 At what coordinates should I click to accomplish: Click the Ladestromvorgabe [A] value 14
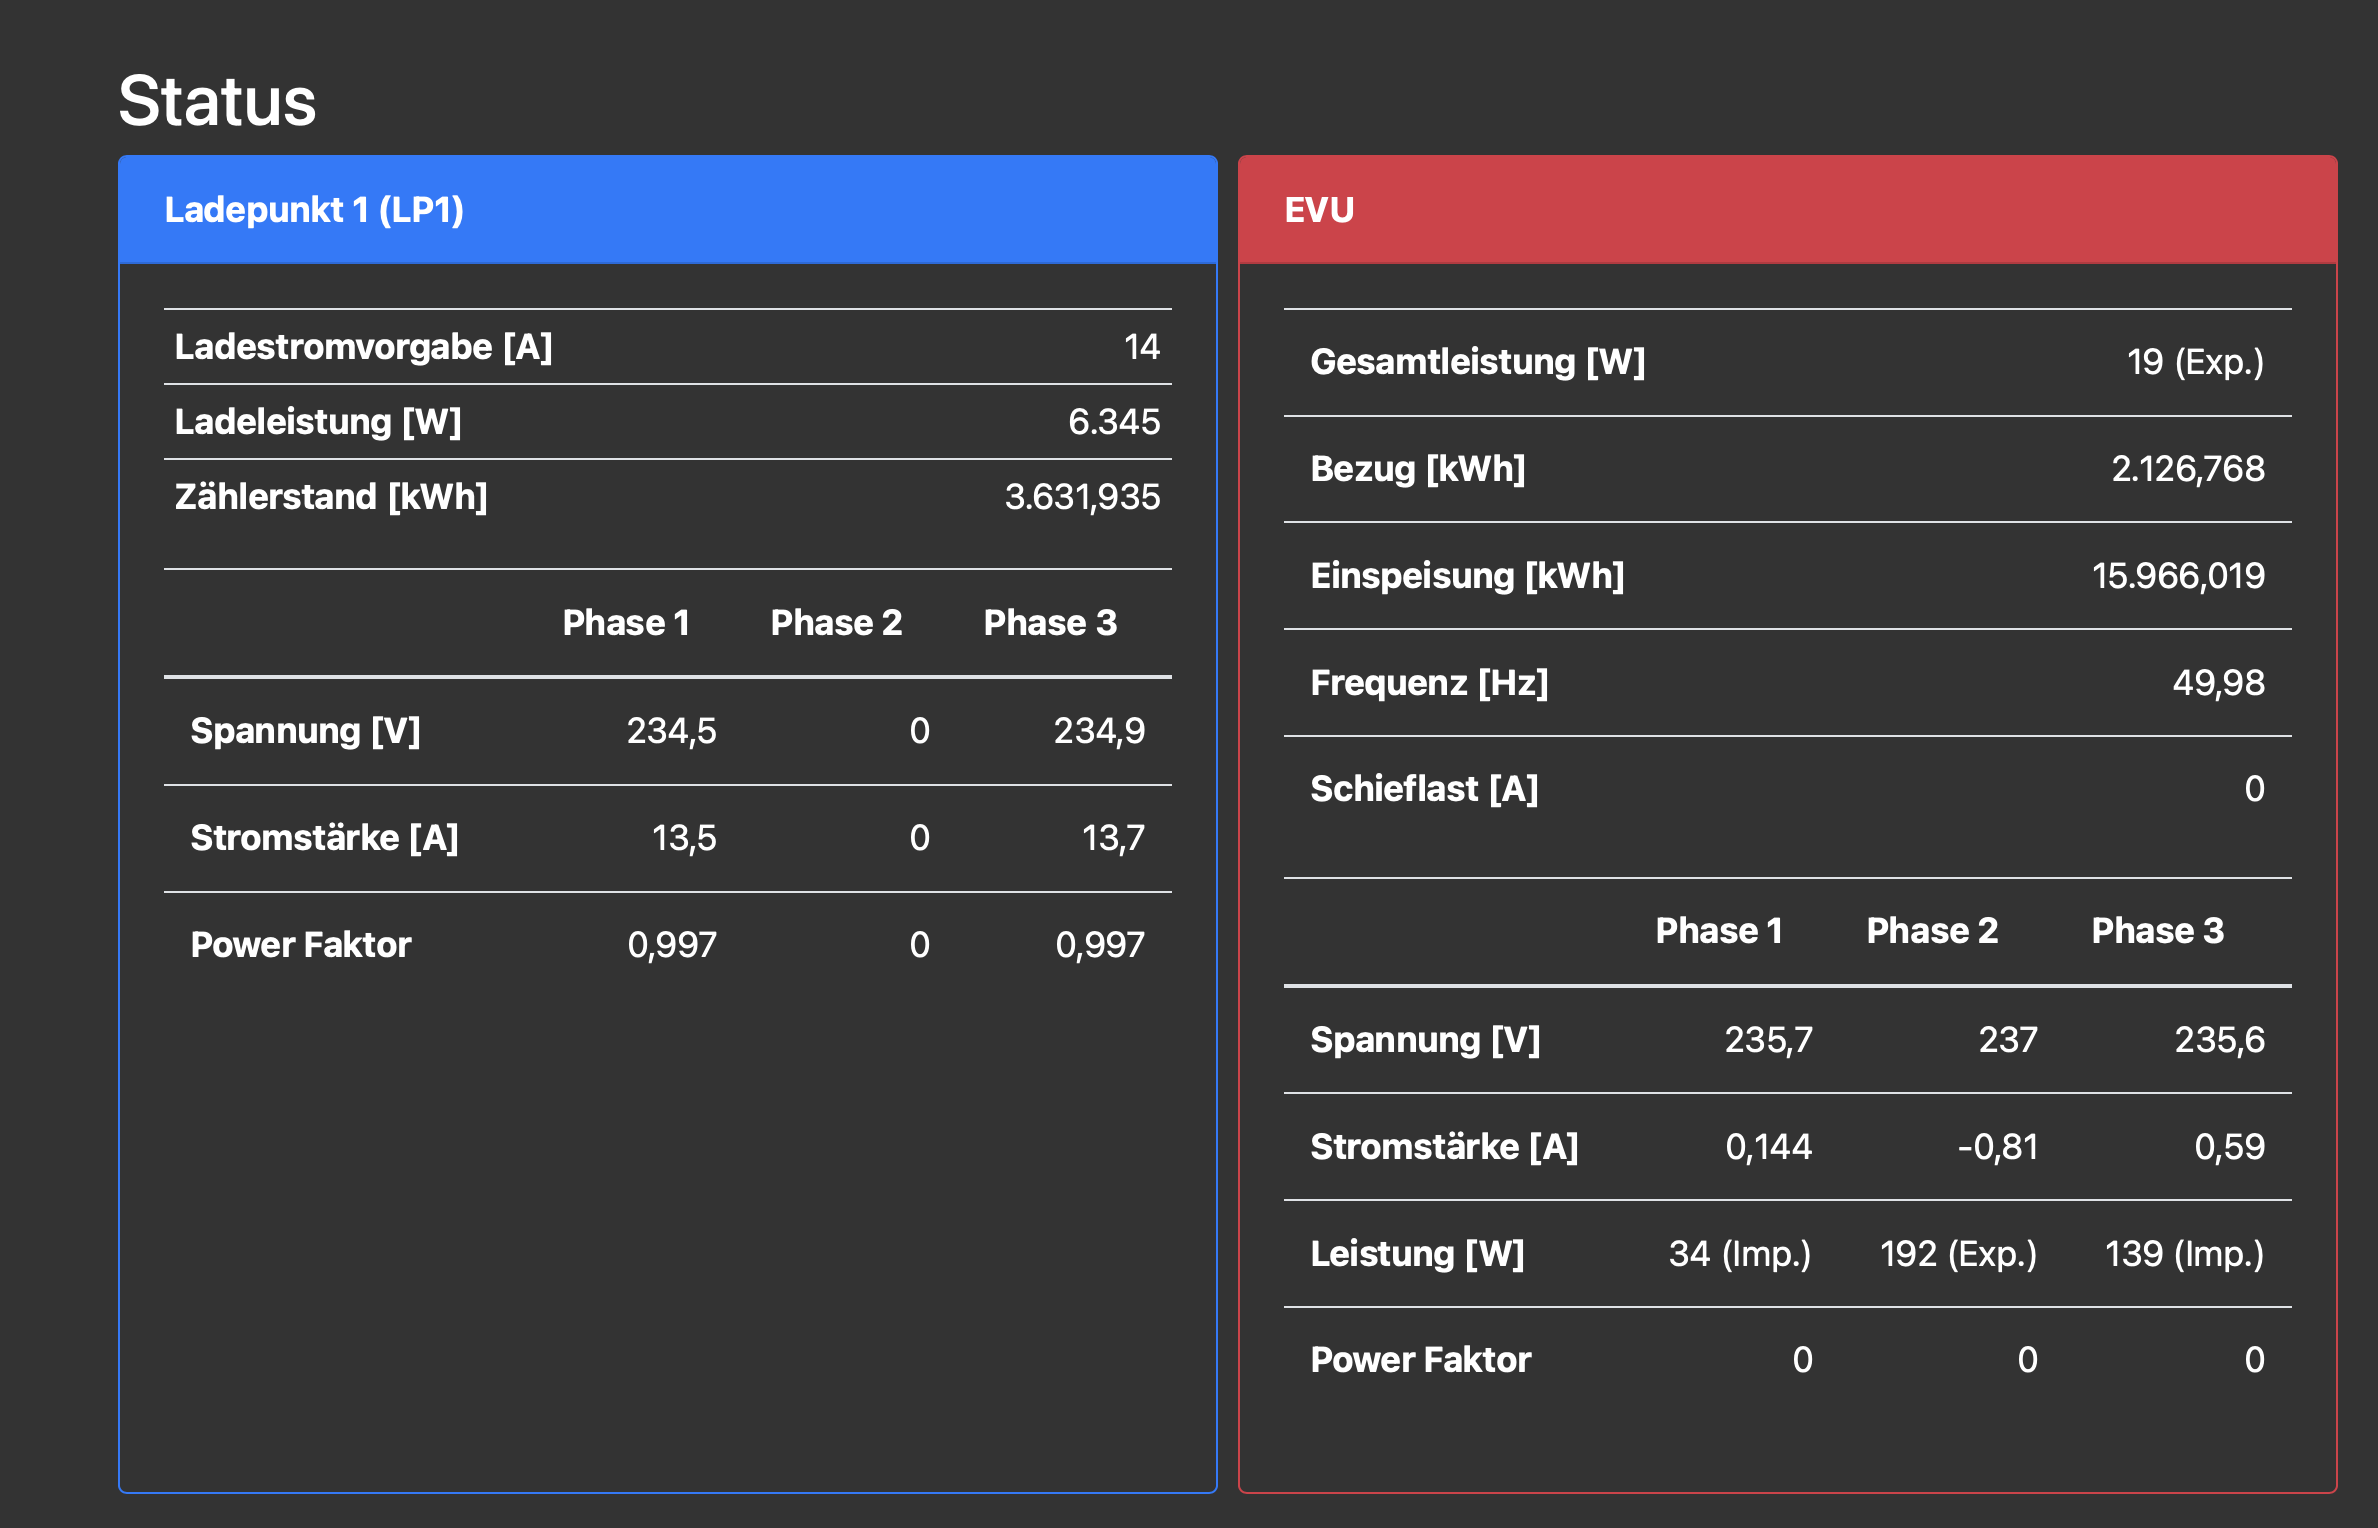[x=1141, y=347]
